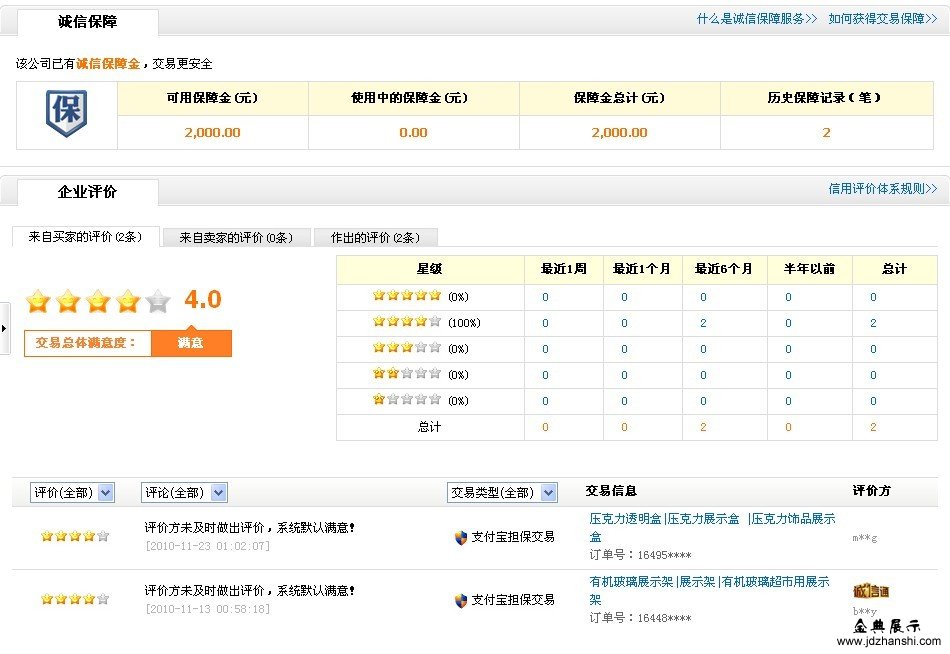Click the reviewer name b**y
Screen dimensions: 950x654
tap(865, 611)
